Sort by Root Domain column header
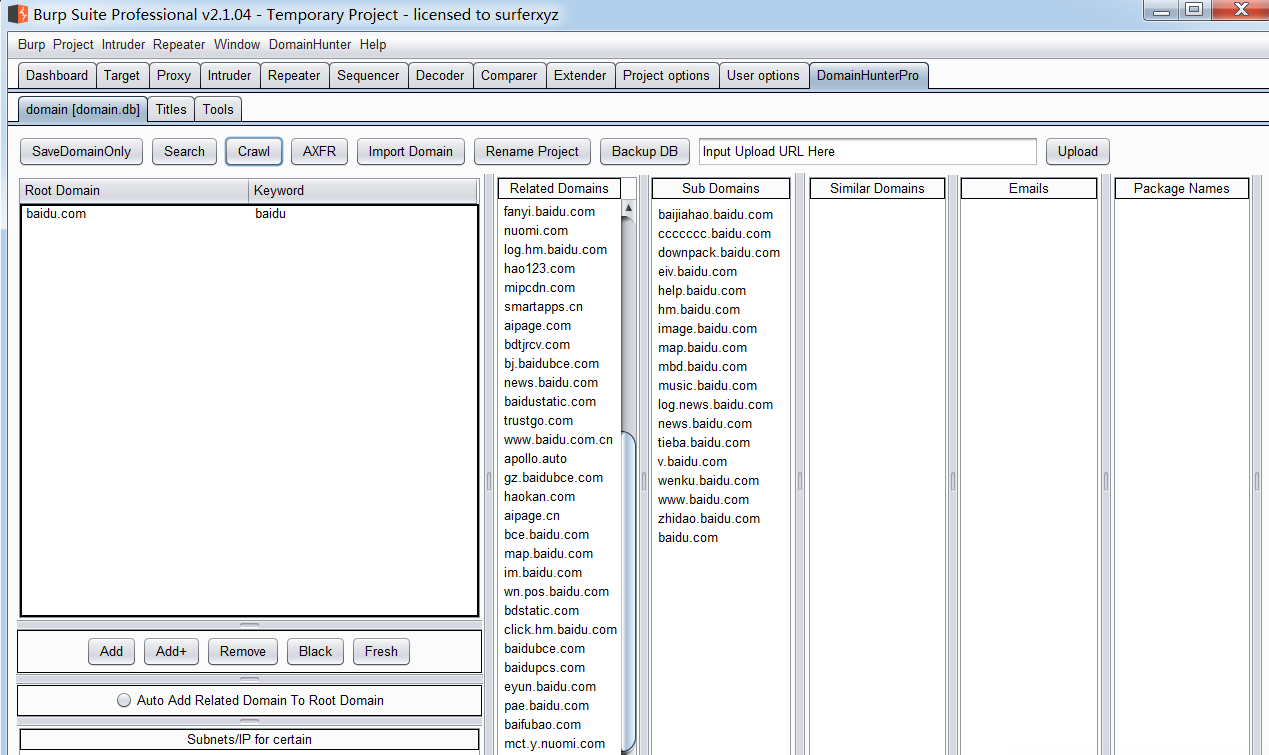 (134, 190)
